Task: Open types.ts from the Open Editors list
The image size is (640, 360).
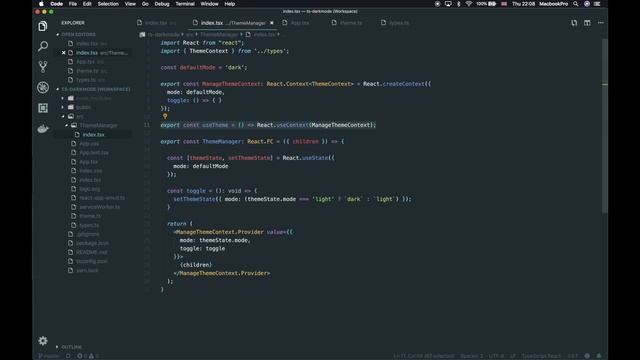Action: [x=86, y=80]
